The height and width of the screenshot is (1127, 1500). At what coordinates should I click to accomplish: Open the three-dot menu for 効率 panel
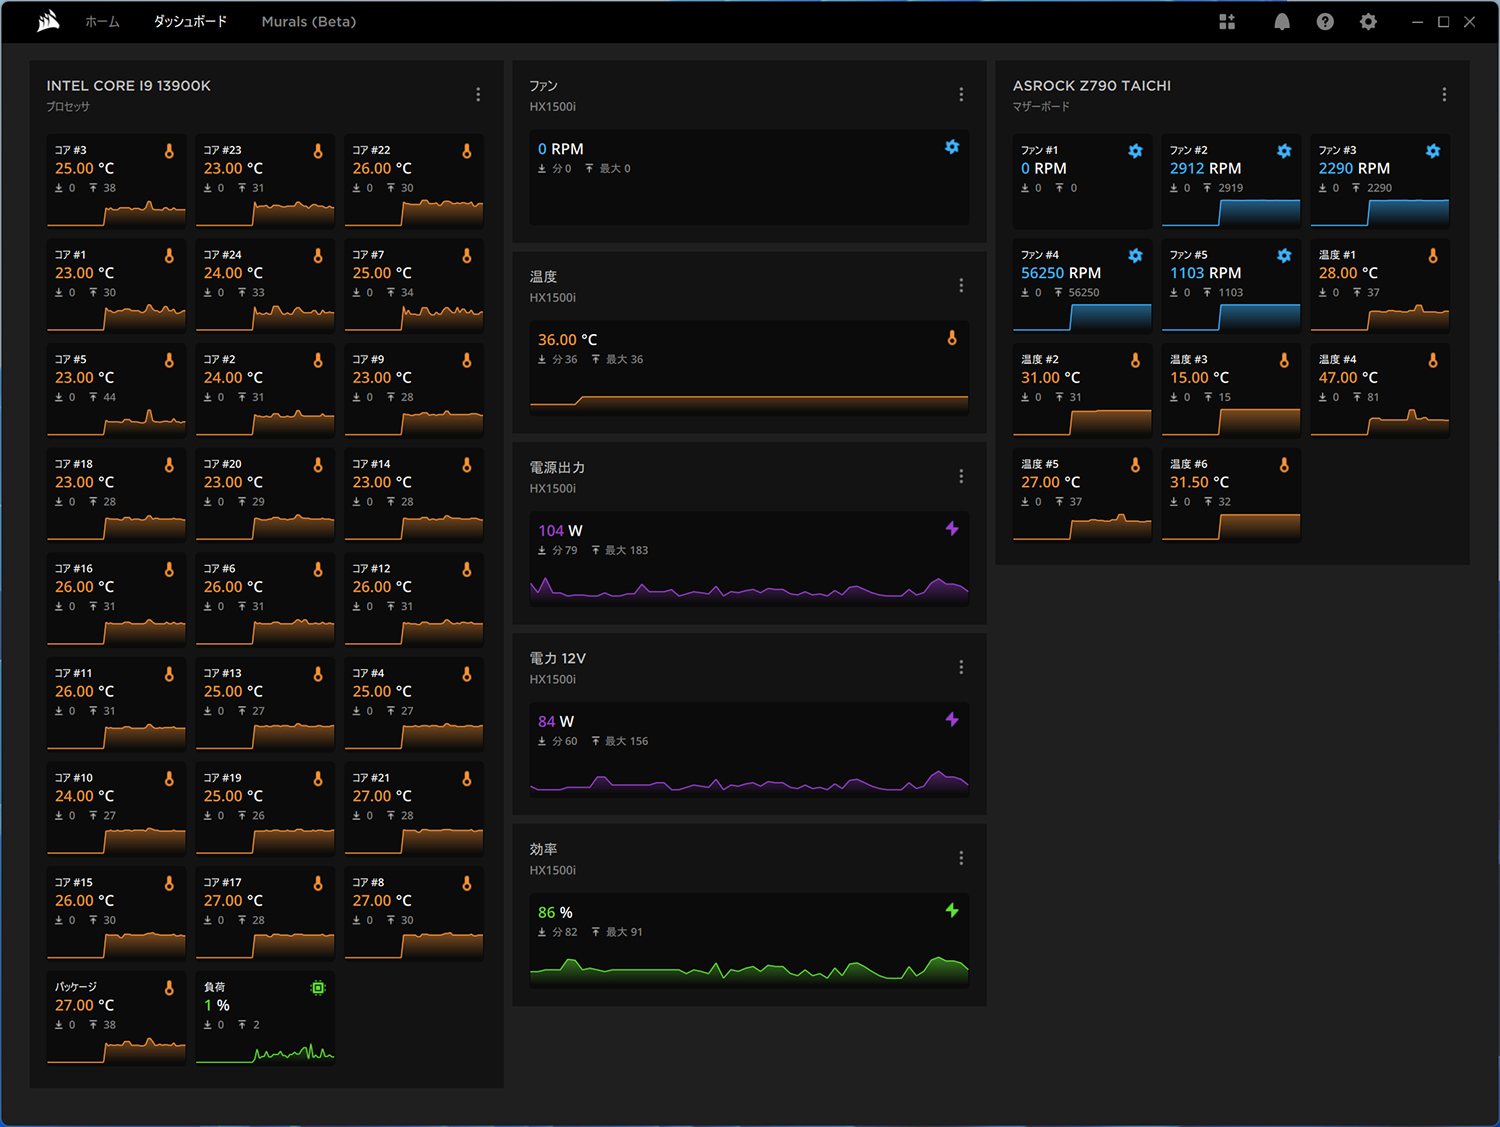pos(961,858)
